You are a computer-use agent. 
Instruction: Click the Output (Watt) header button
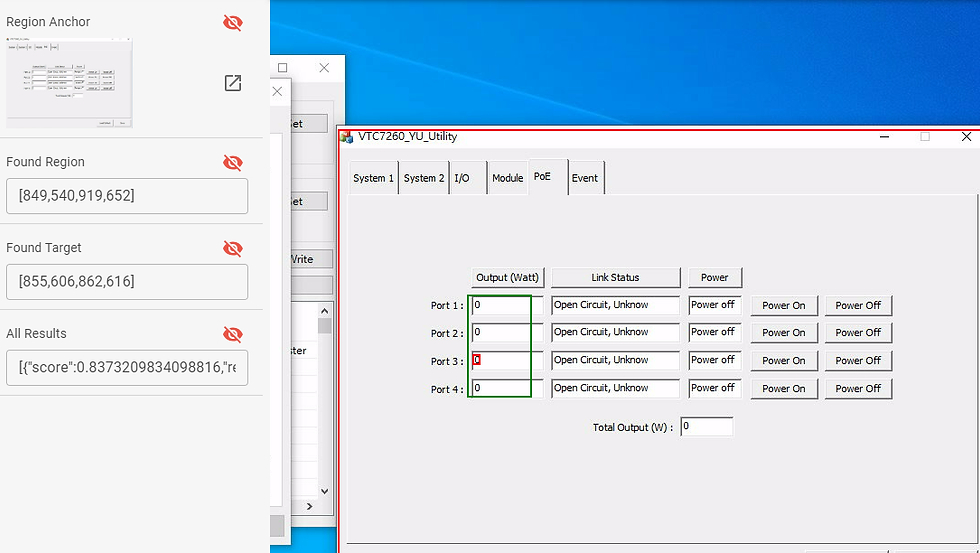tap(508, 277)
